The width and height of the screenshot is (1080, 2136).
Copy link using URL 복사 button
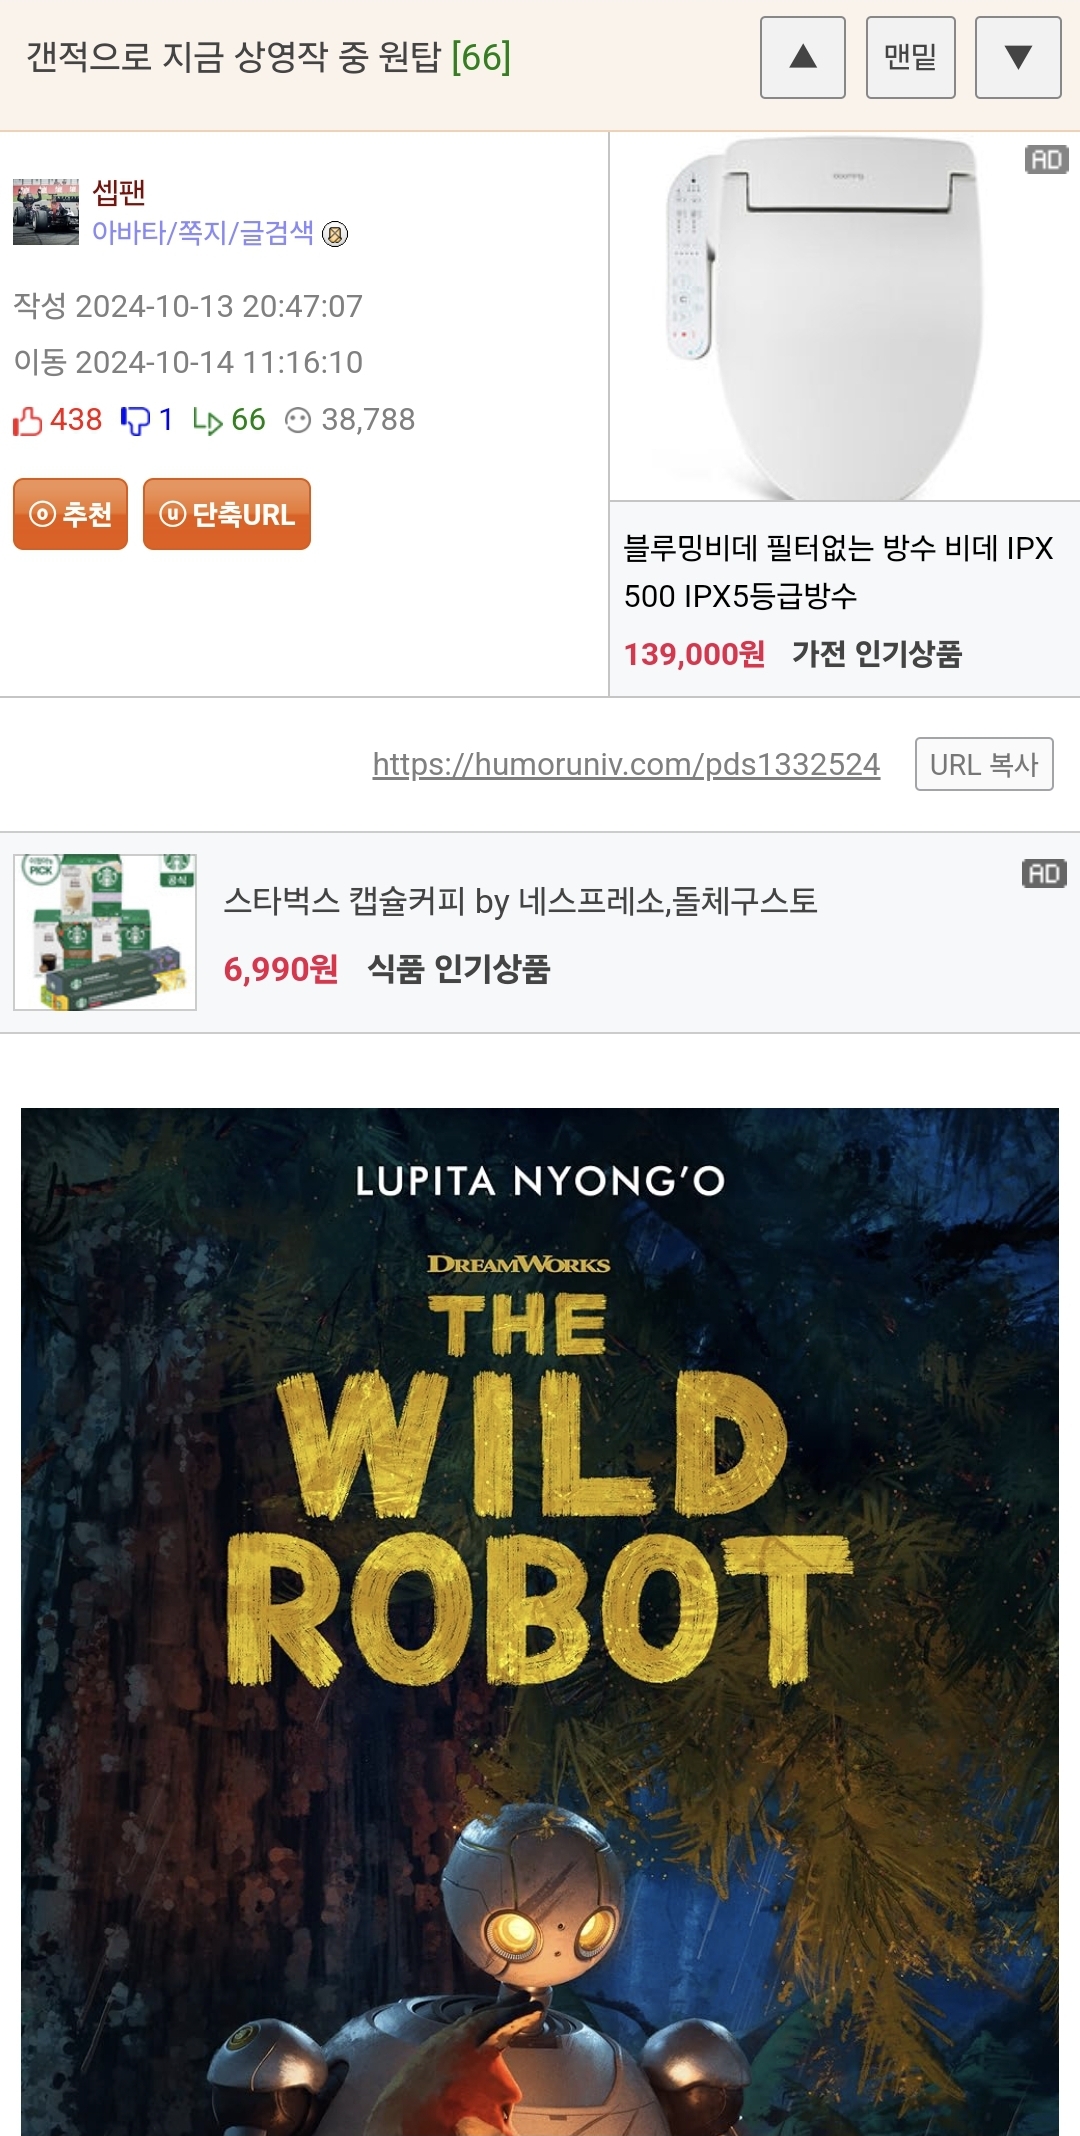tap(984, 764)
